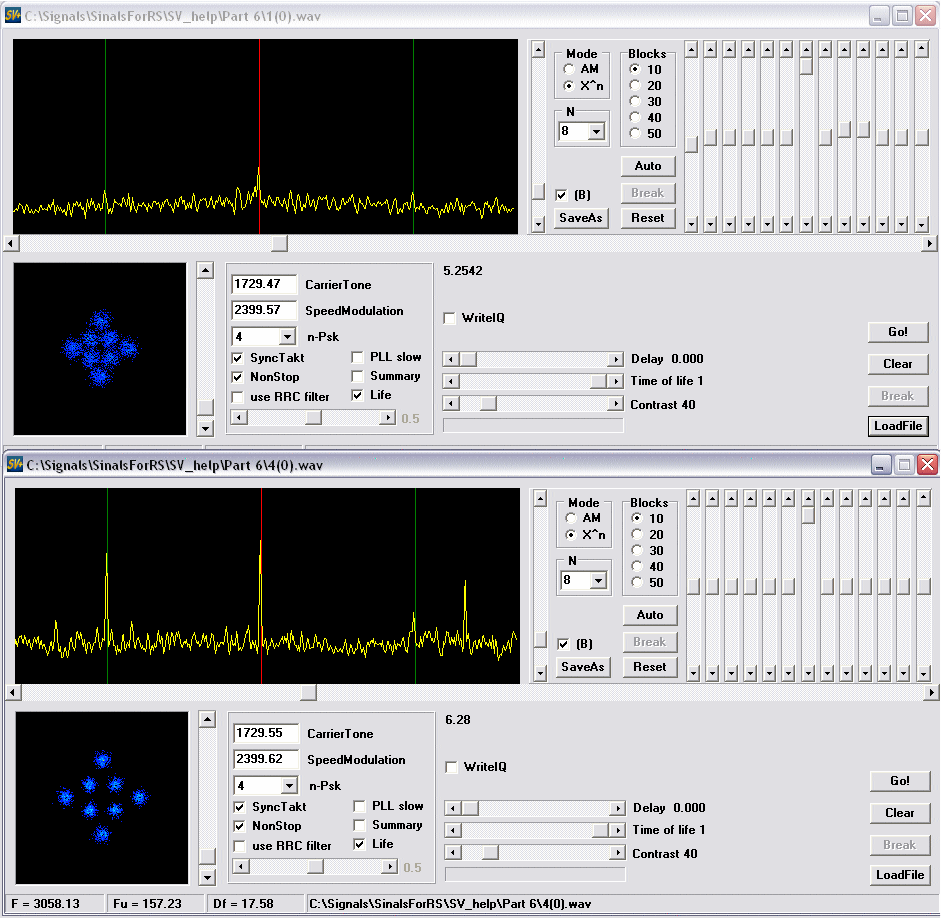The image size is (941, 918).
Task: Select 30 blocks in the 4(0).wav window
Action: [636, 551]
